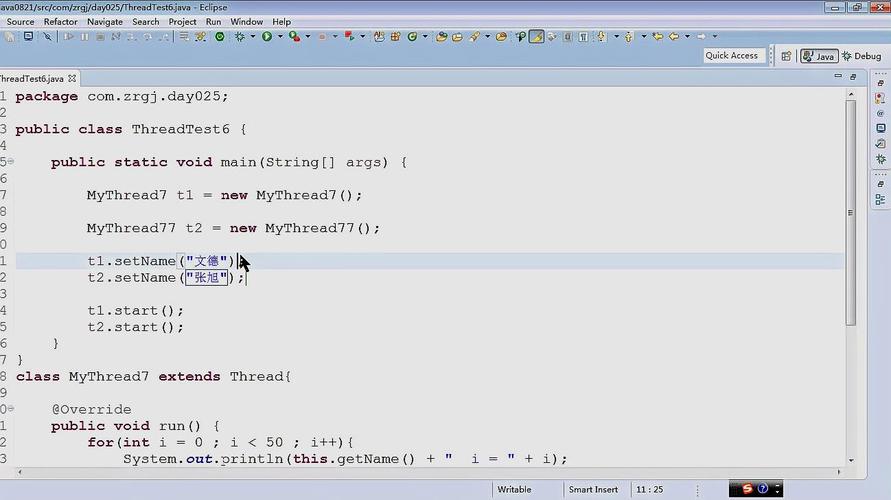Minimize the editor area
The image size is (891, 500).
point(838,76)
